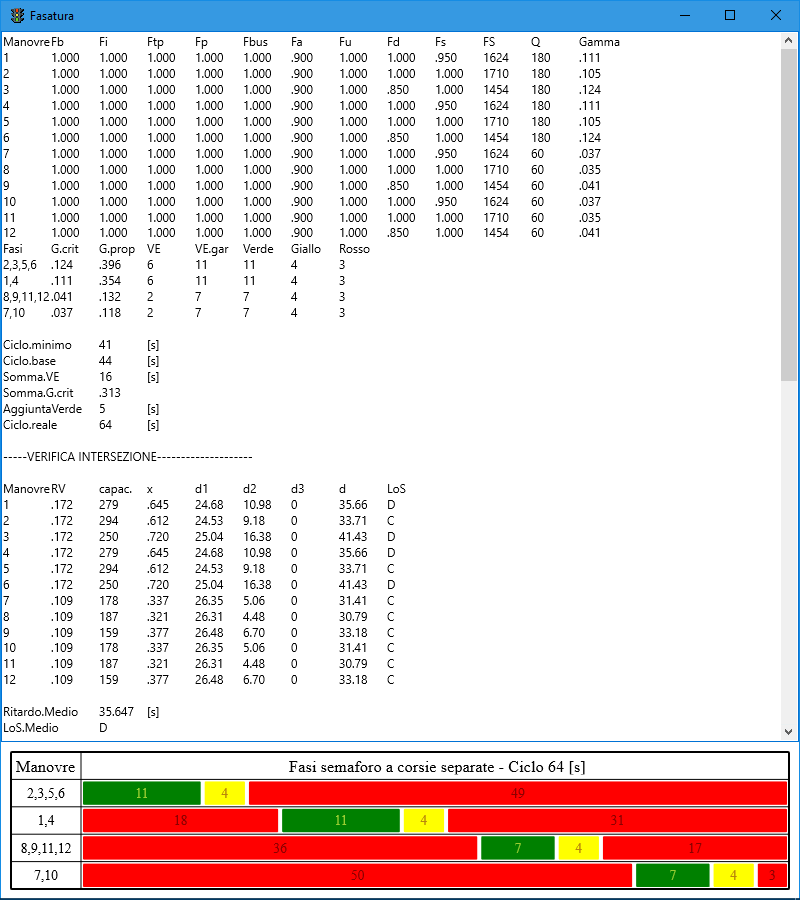Click the 'G.crit' column header

65,249
